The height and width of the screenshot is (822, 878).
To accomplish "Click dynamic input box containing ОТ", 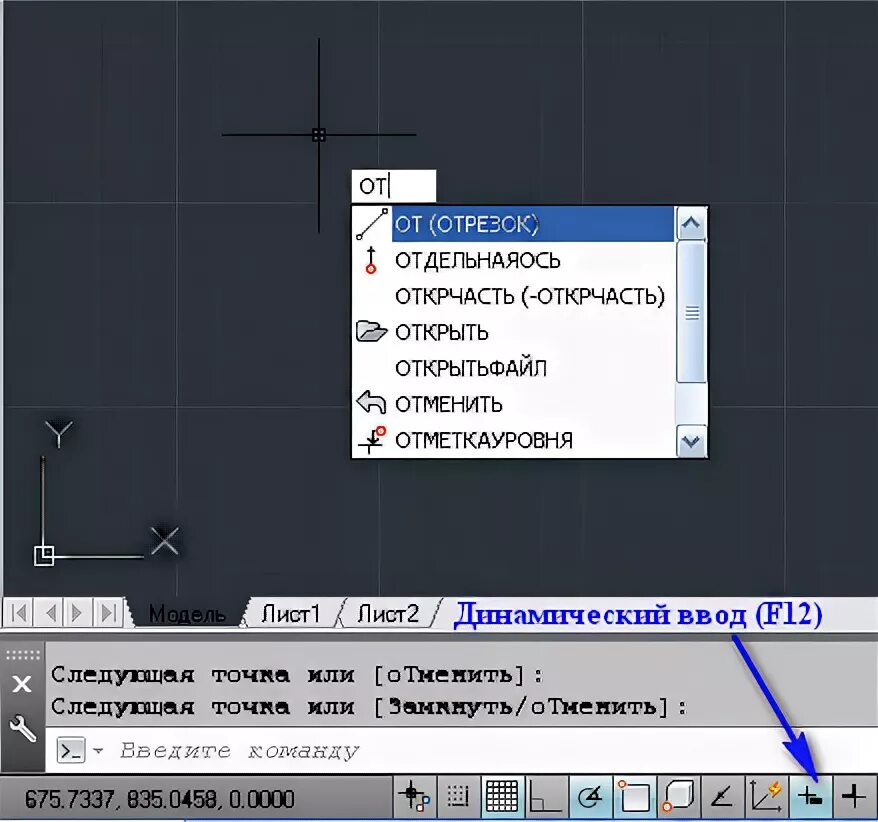I will click(x=394, y=186).
